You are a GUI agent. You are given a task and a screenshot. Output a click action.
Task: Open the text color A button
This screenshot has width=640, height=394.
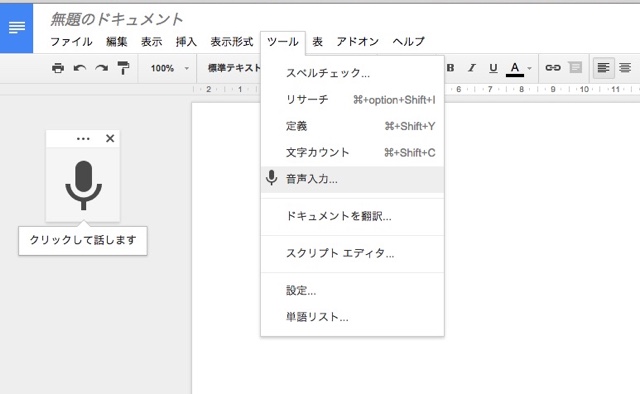coord(515,69)
